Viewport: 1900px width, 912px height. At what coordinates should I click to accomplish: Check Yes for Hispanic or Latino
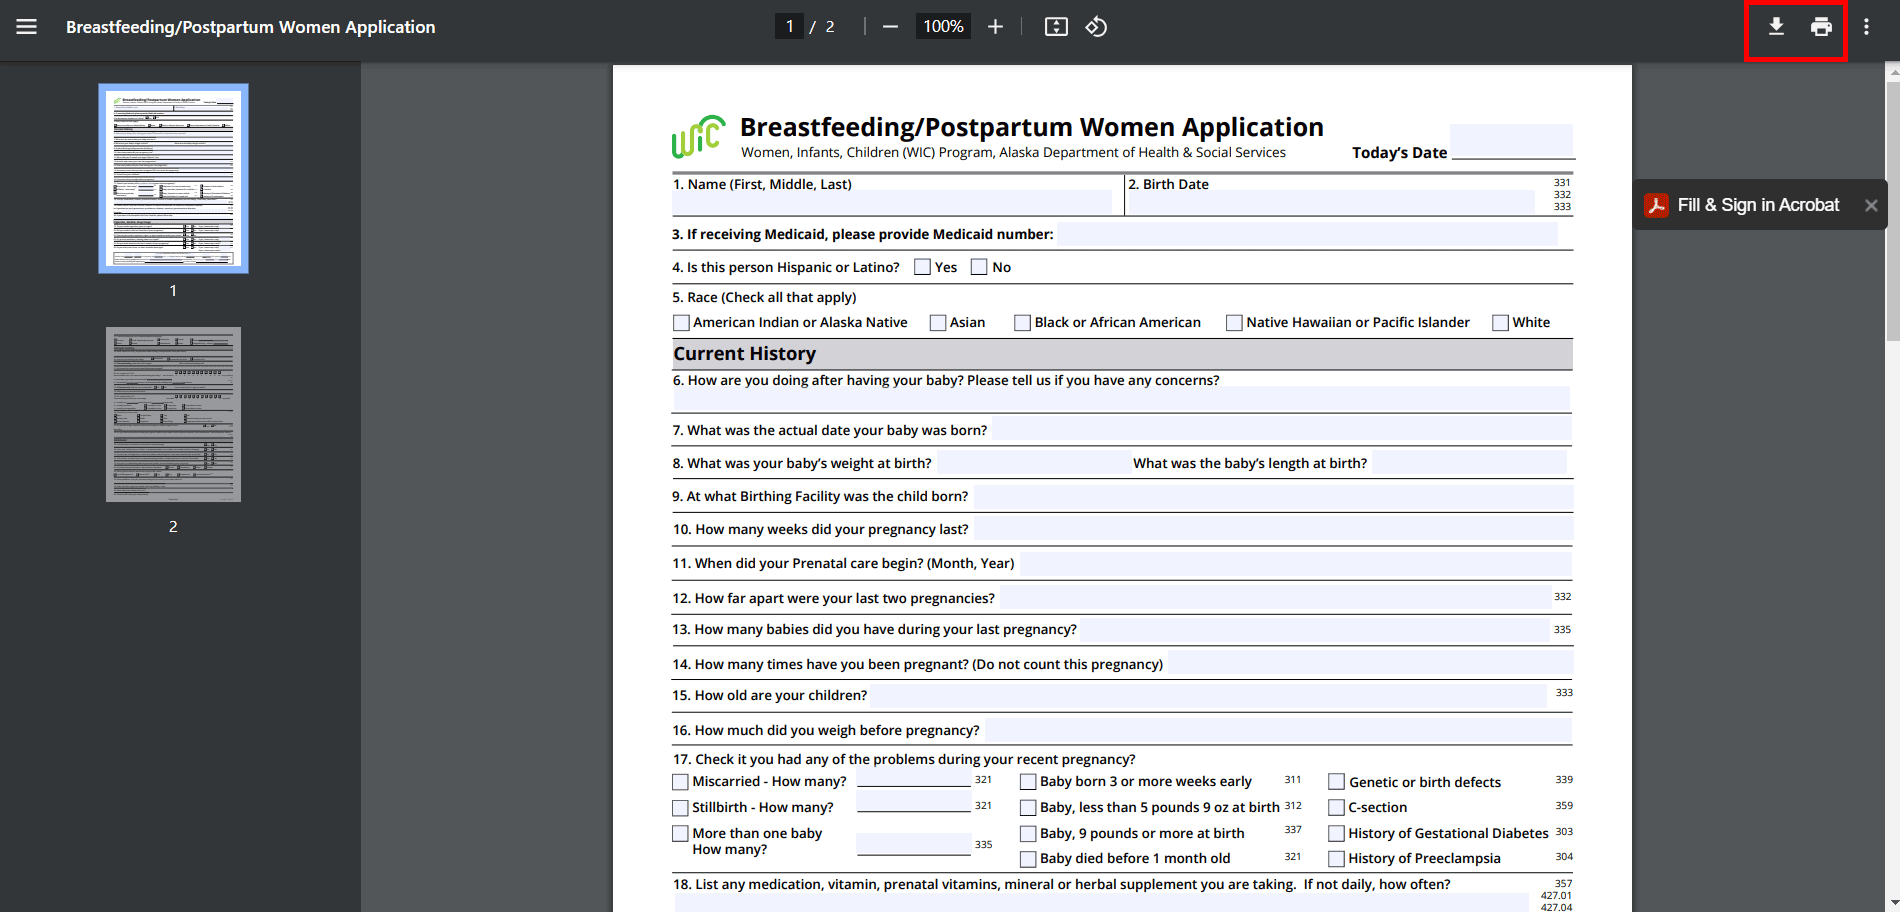tap(922, 267)
